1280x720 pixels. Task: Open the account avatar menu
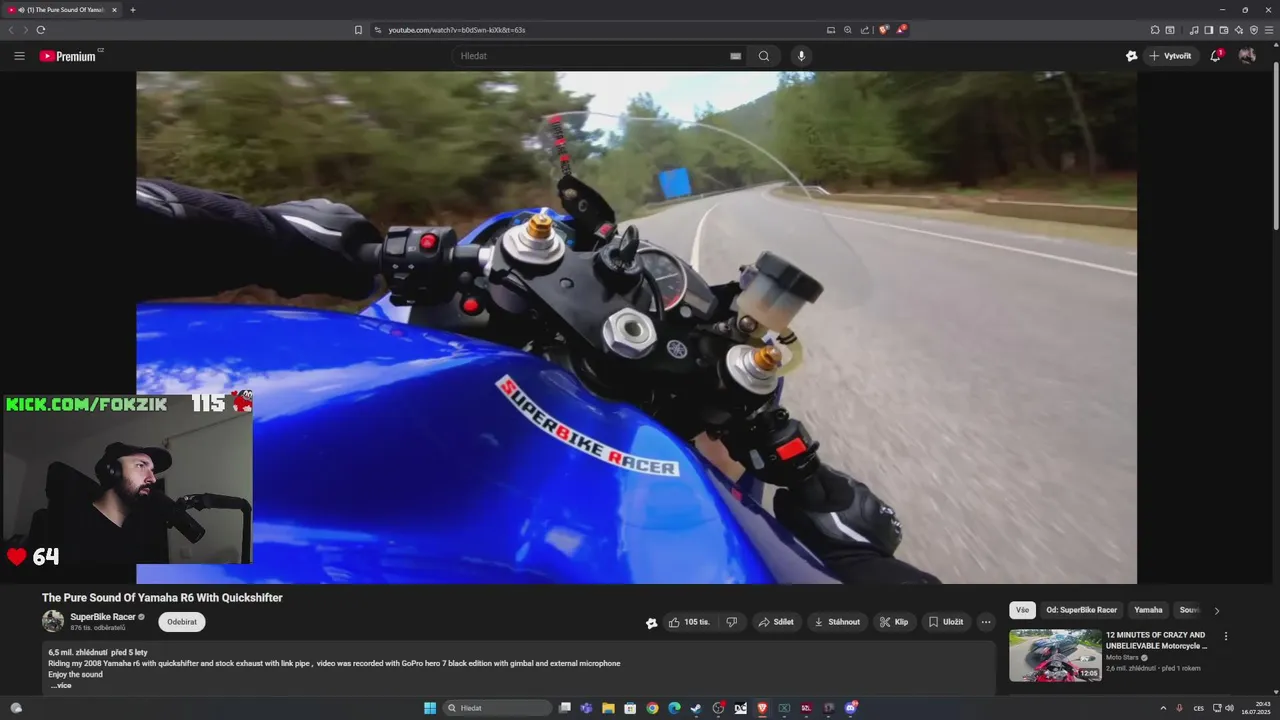pyautogui.click(x=1247, y=56)
